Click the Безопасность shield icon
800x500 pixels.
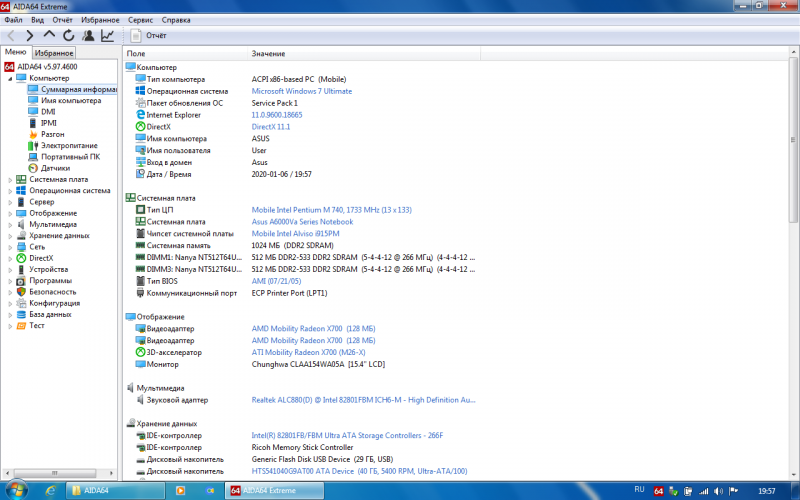[x=21, y=292]
